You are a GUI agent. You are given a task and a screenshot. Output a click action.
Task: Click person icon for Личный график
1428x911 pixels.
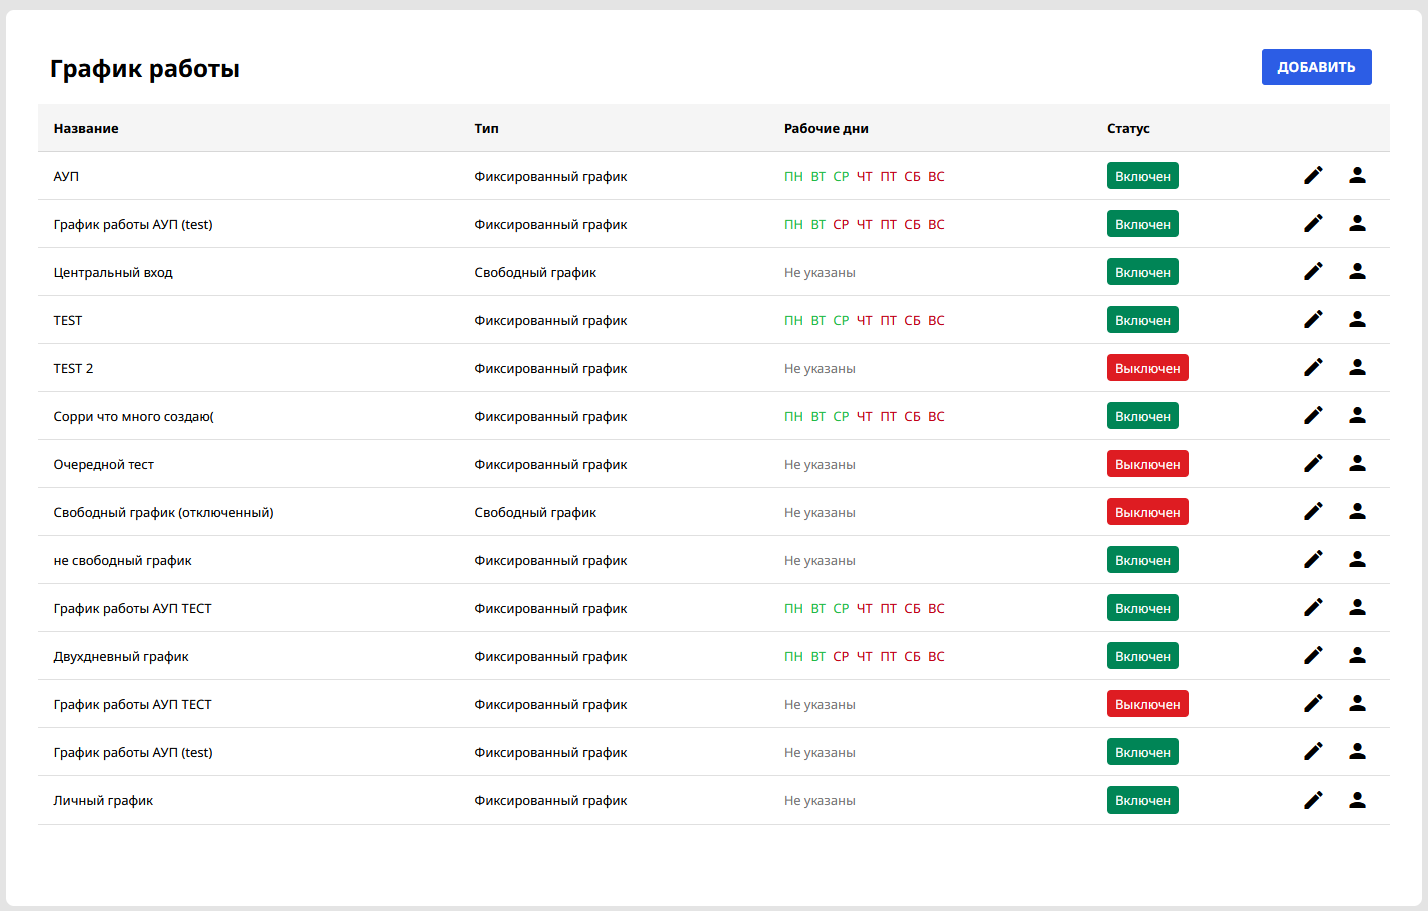(x=1357, y=800)
